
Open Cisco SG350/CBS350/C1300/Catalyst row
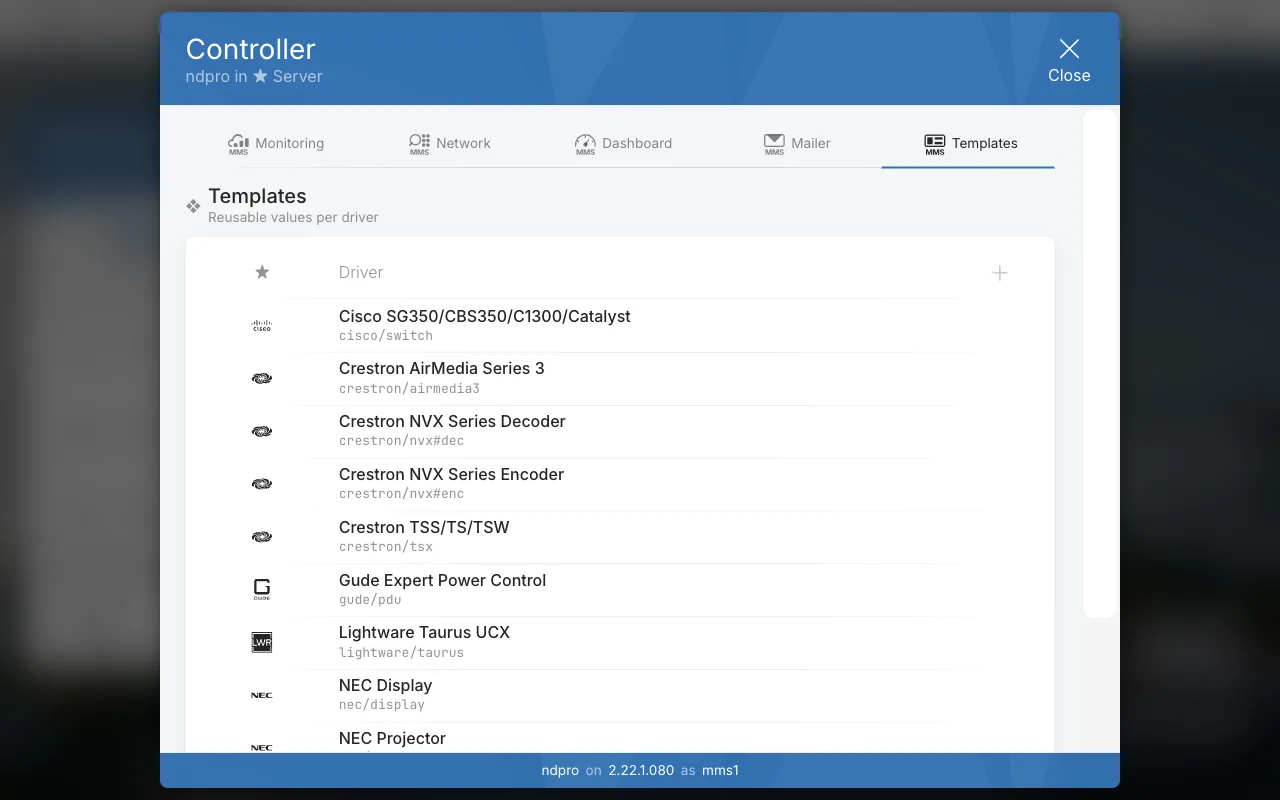[x=620, y=326]
